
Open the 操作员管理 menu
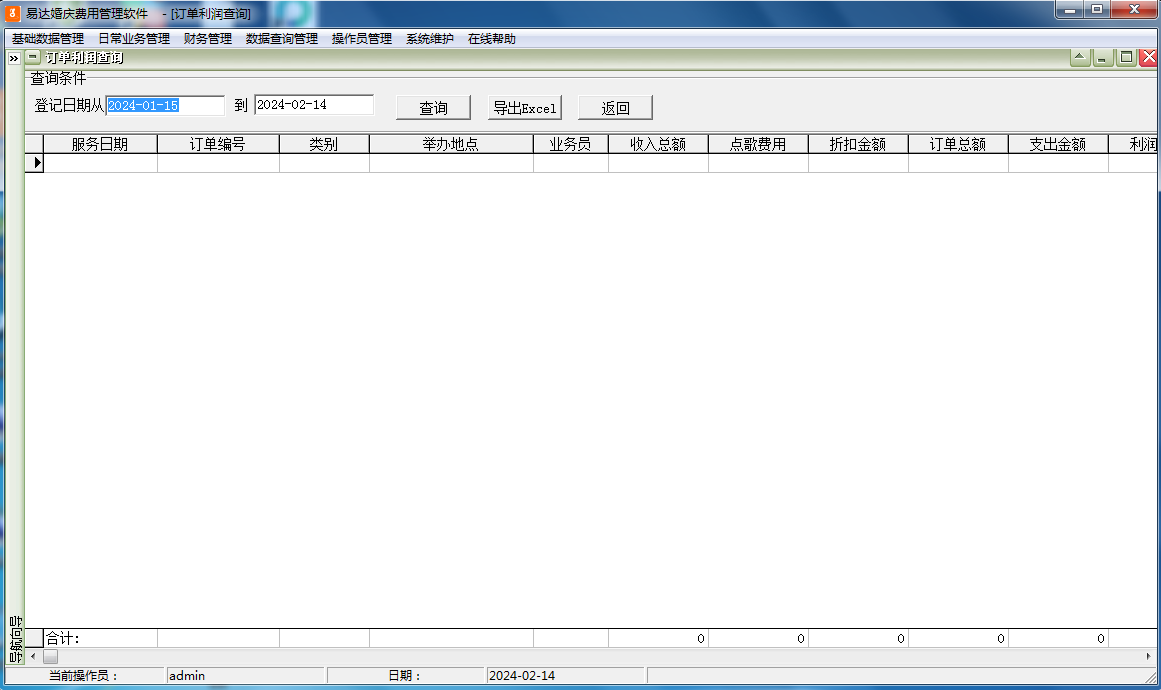[x=362, y=38]
